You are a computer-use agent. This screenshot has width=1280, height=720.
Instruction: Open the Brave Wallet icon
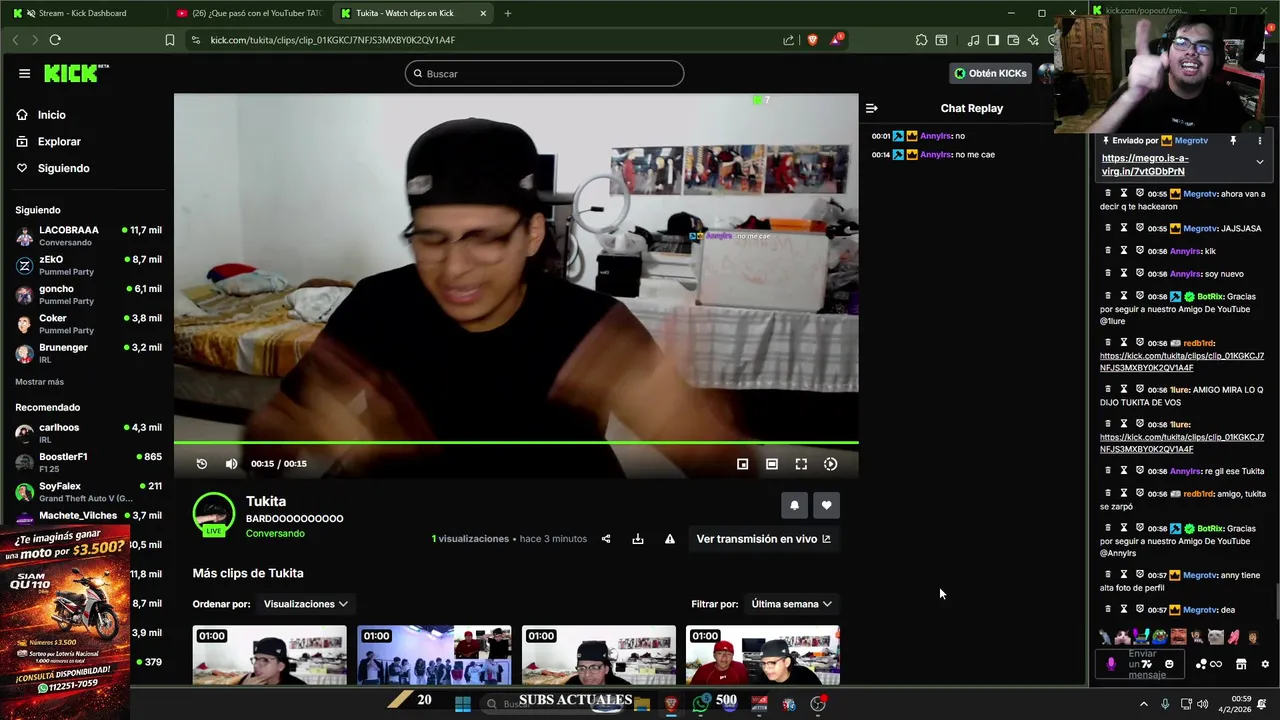(1013, 40)
